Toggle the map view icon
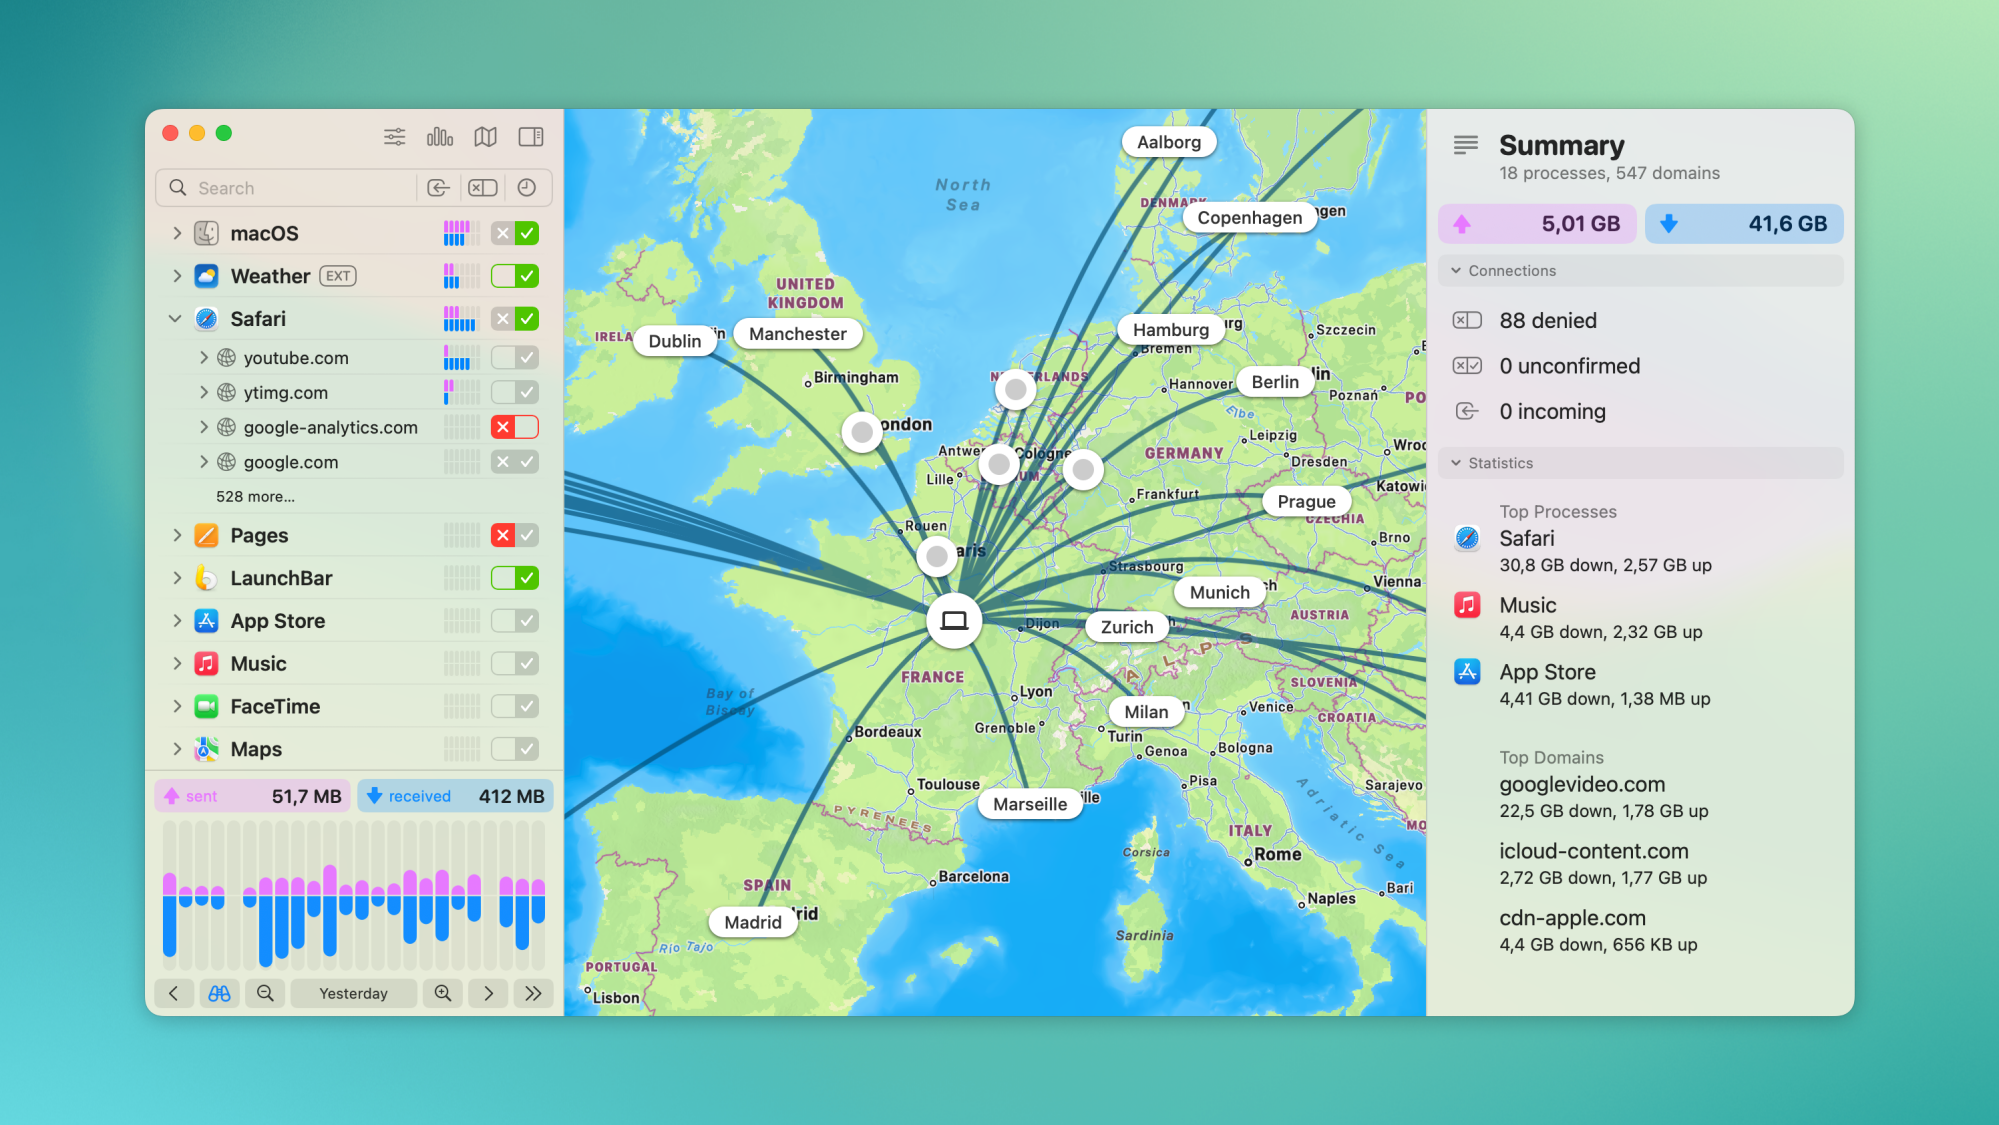The image size is (1999, 1125). (486, 136)
